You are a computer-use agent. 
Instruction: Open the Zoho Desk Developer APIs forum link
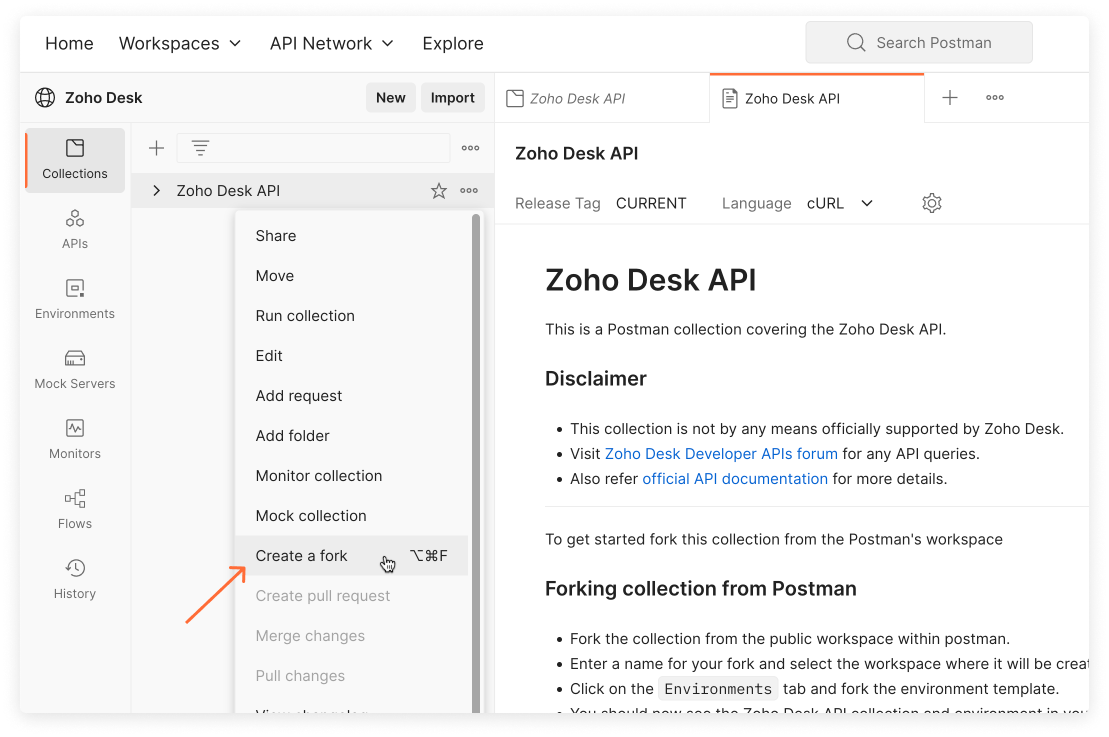(x=721, y=454)
